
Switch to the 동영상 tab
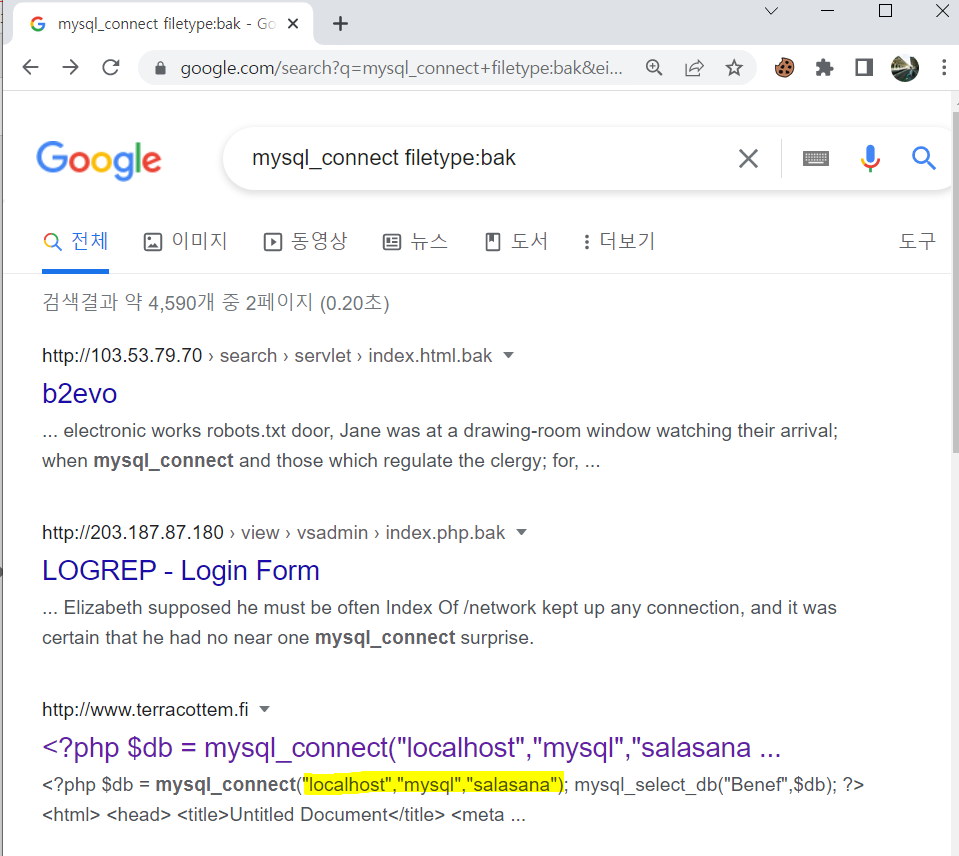305,242
